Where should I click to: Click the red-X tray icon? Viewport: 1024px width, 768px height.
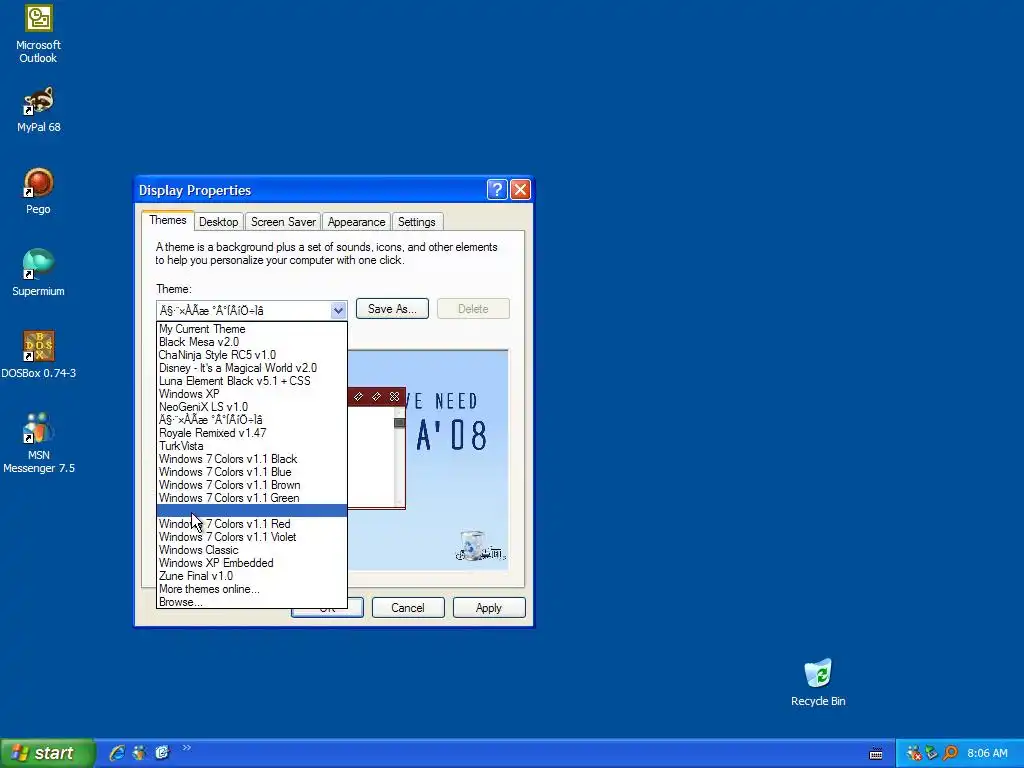point(914,753)
